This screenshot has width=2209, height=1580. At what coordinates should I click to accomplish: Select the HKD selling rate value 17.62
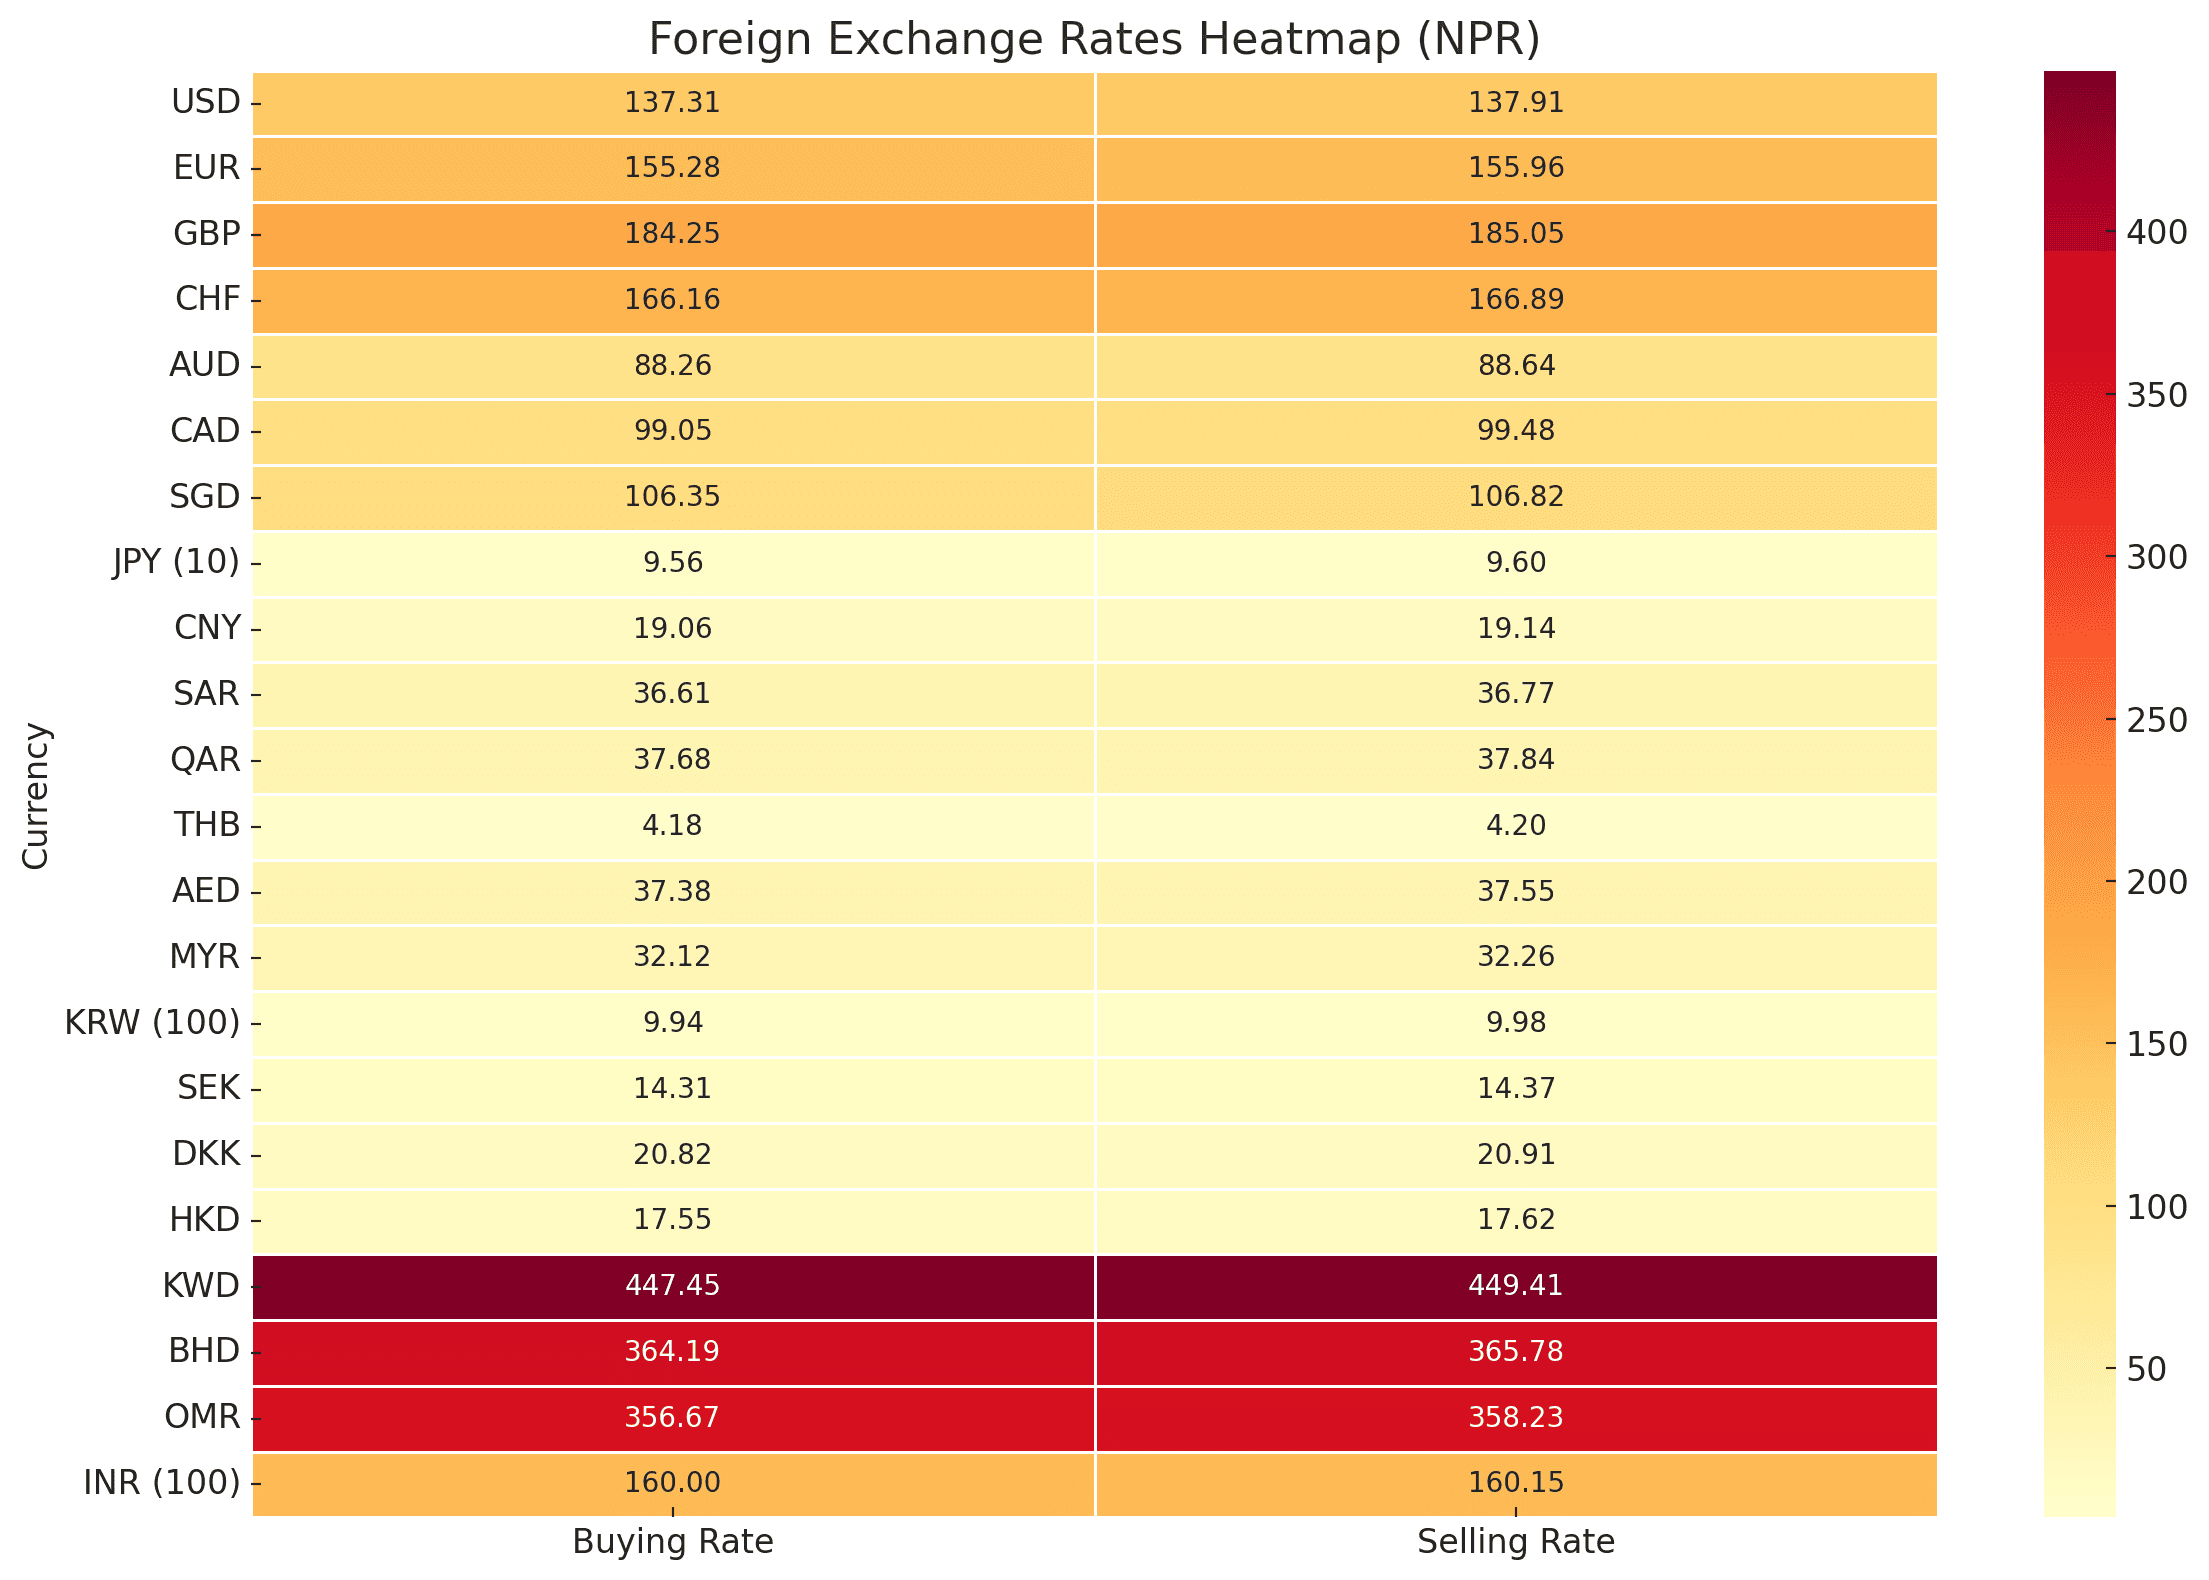click(1515, 1220)
